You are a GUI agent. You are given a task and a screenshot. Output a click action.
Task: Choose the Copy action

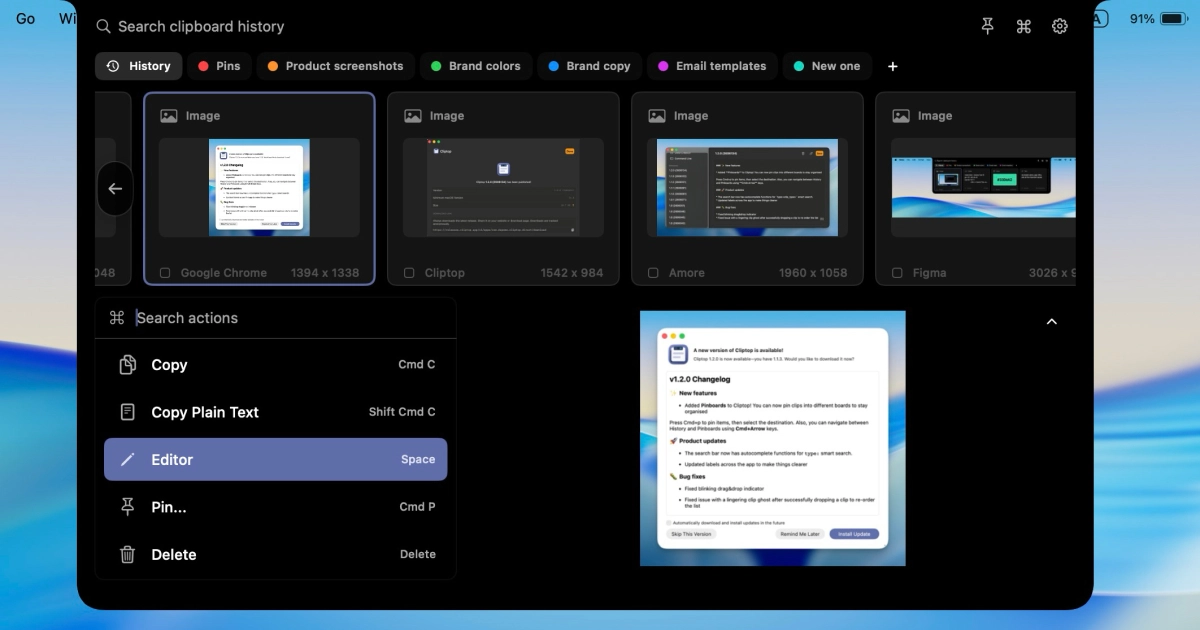pos(275,365)
